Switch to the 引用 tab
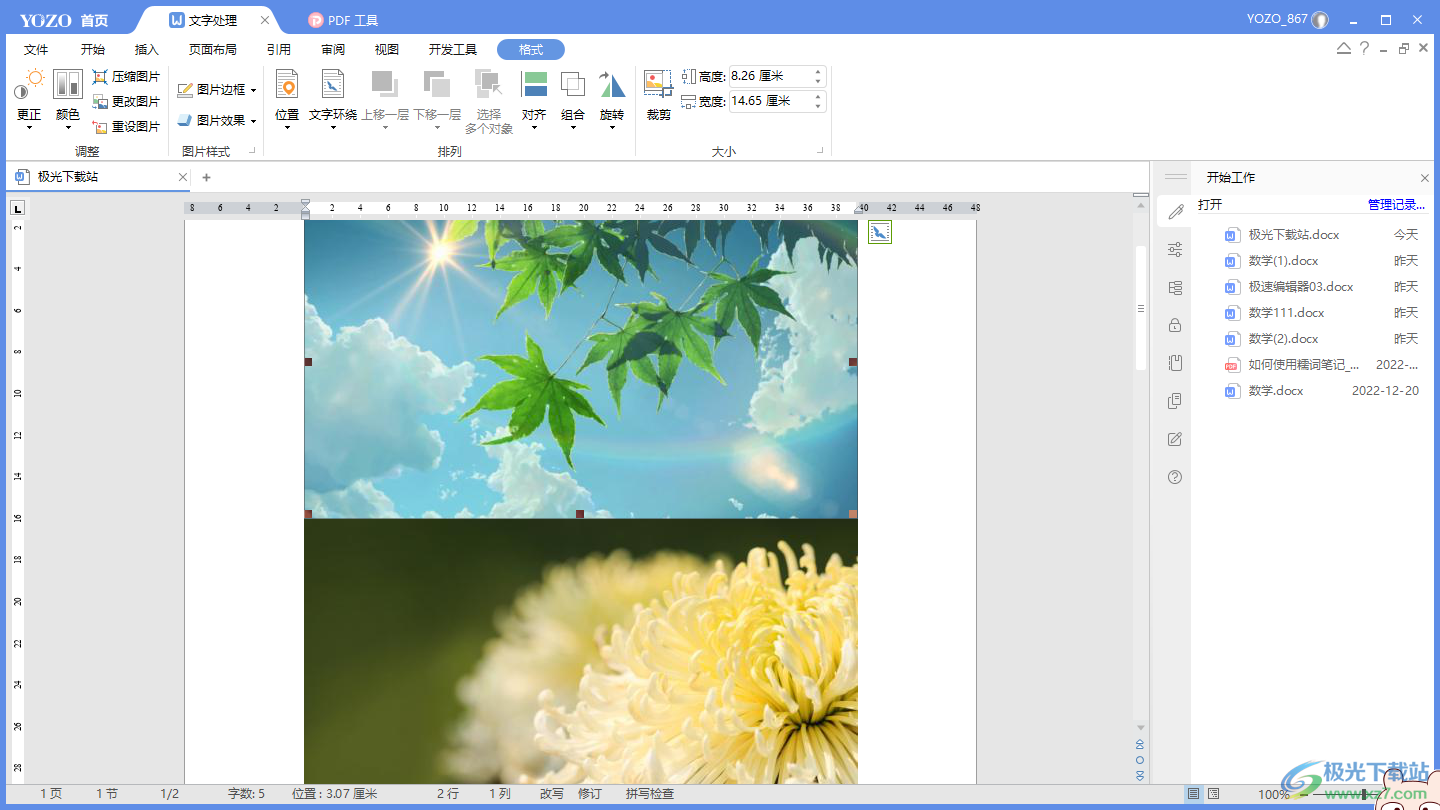This screenshot has width=1440, height=810. point(279,49)
